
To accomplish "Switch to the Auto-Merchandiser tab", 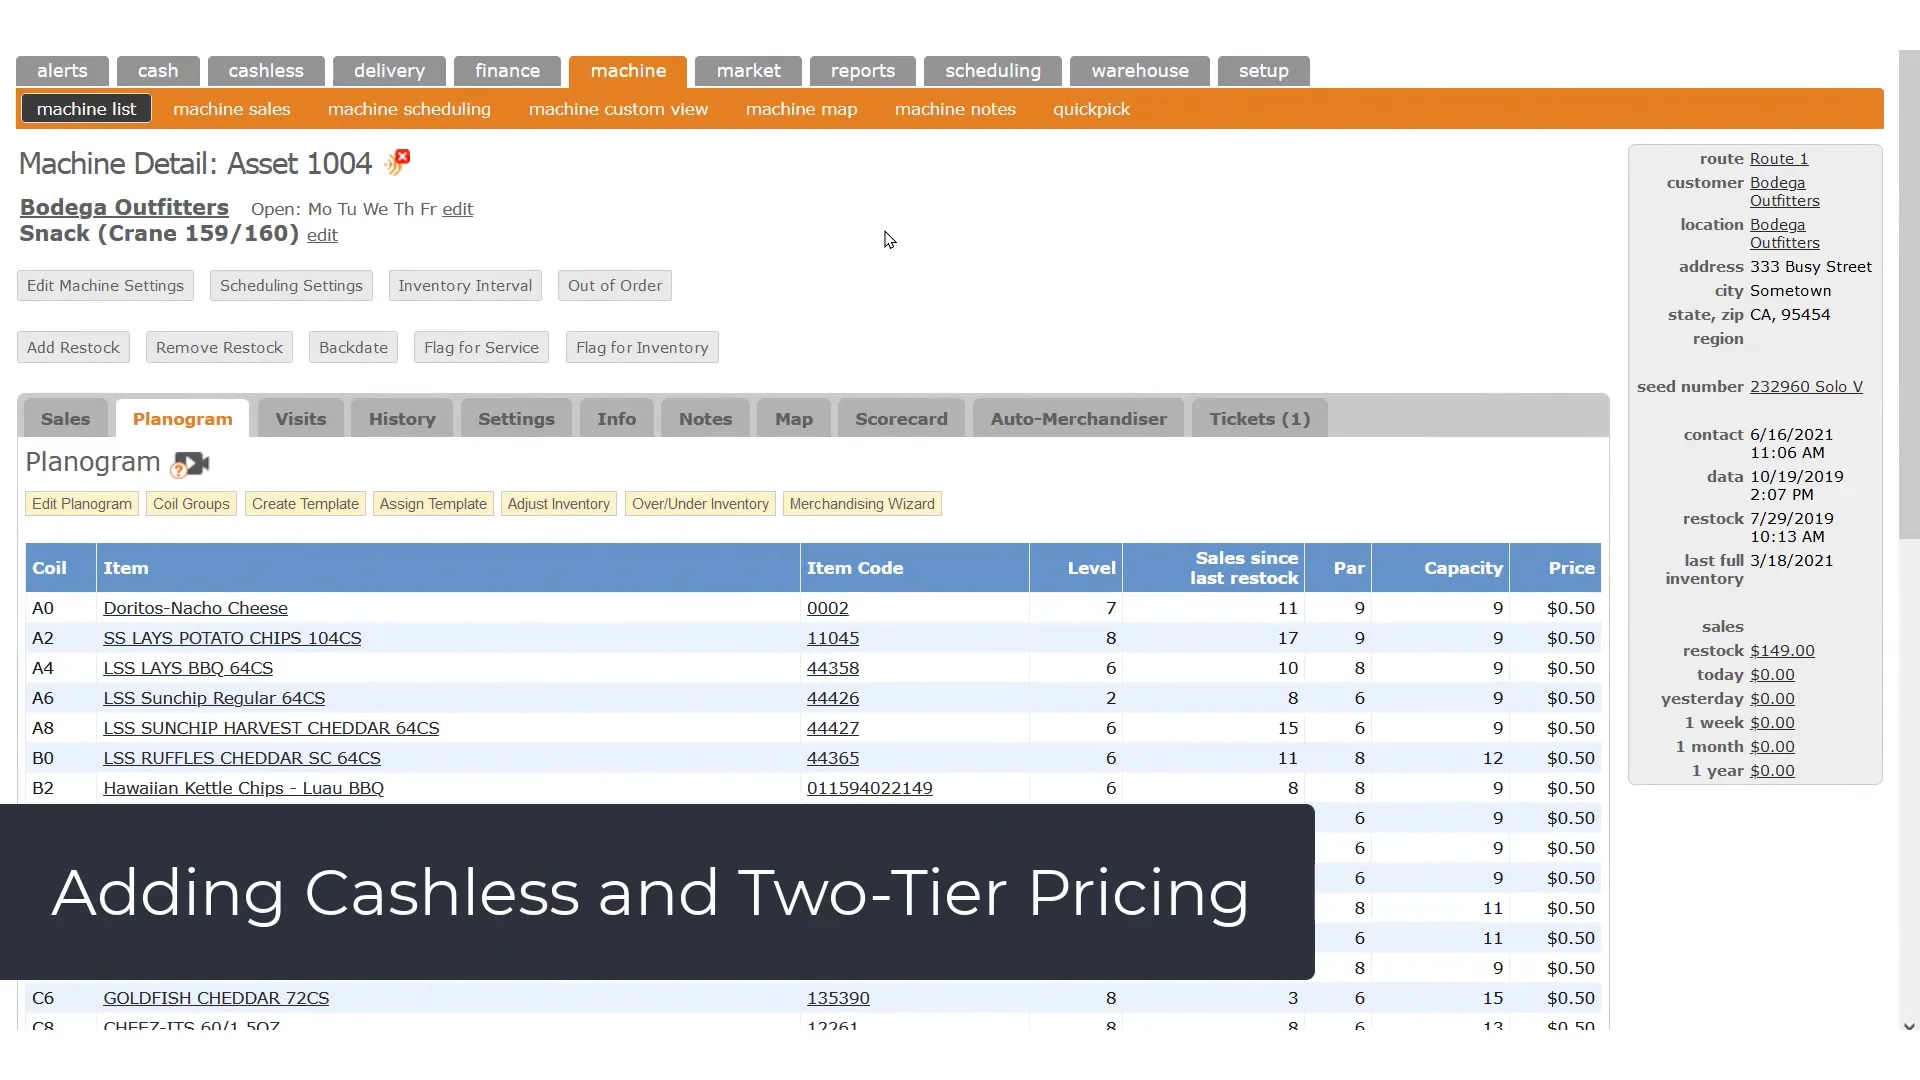I will point(1077,418).
